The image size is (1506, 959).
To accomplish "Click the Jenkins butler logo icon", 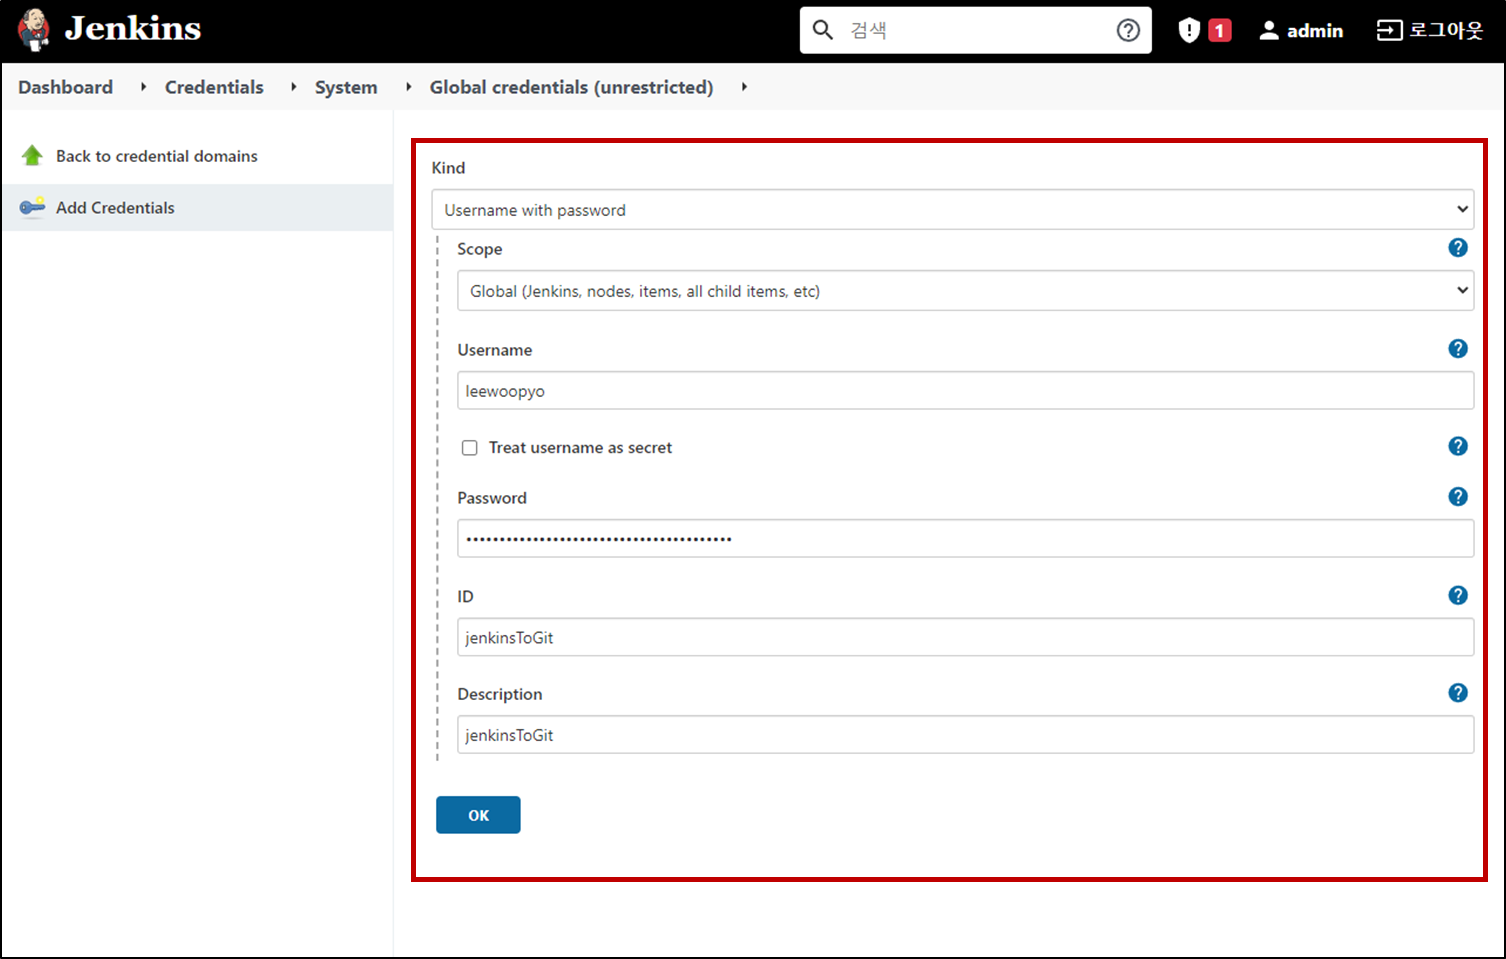I will coord(34,30).
